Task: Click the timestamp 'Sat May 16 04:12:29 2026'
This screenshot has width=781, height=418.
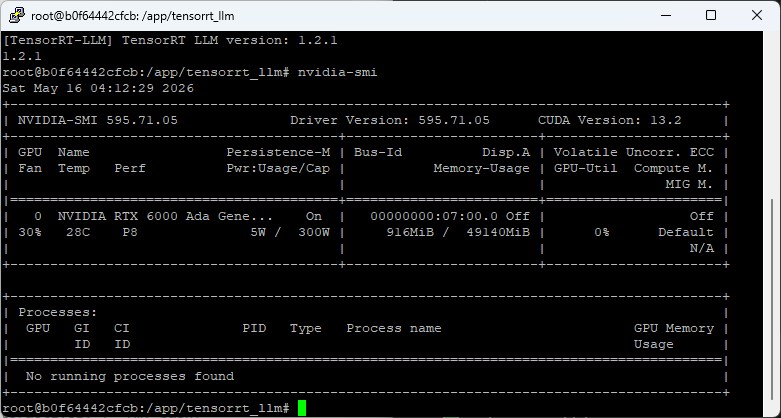Action: [x=98, y=89]
